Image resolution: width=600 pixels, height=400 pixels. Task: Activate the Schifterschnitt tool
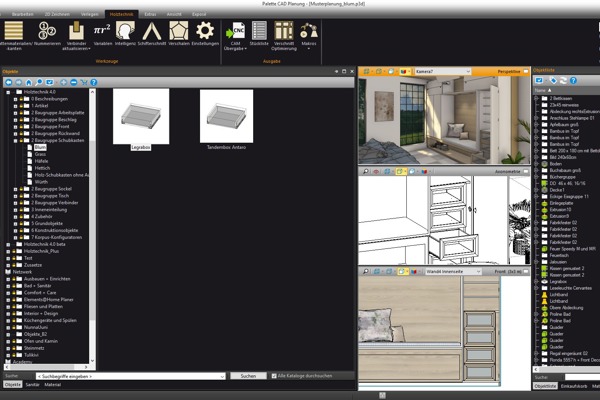[x=153, y=31]
